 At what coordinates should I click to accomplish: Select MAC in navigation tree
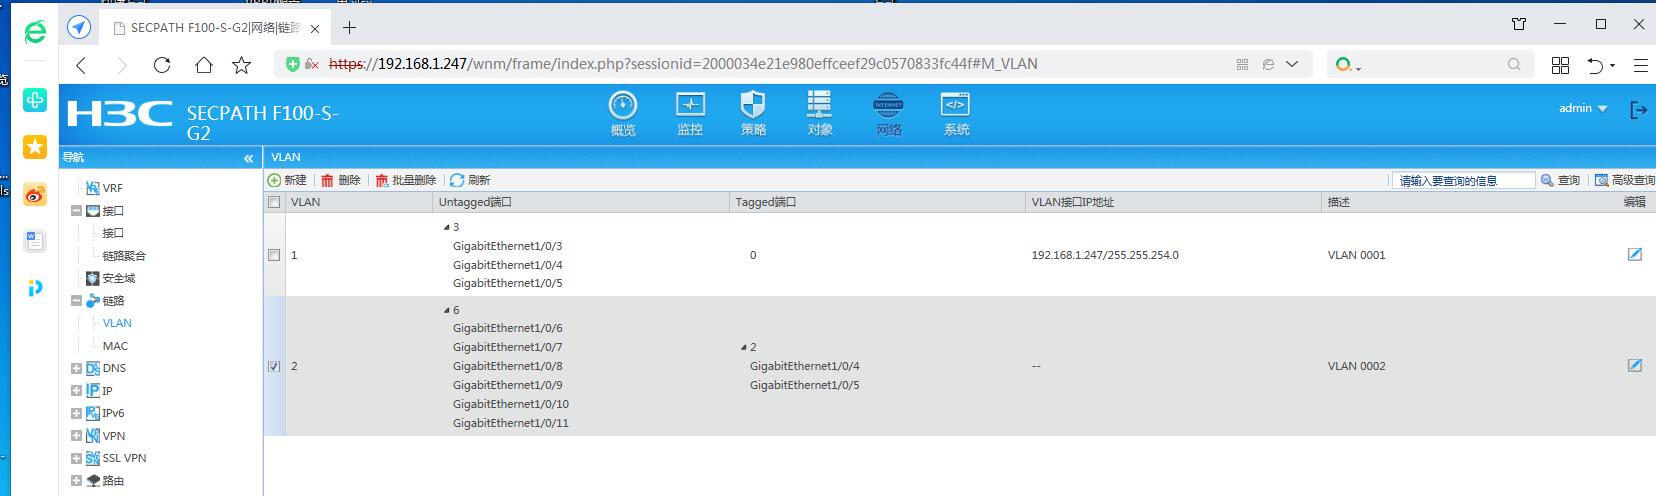tap(115, 346)
